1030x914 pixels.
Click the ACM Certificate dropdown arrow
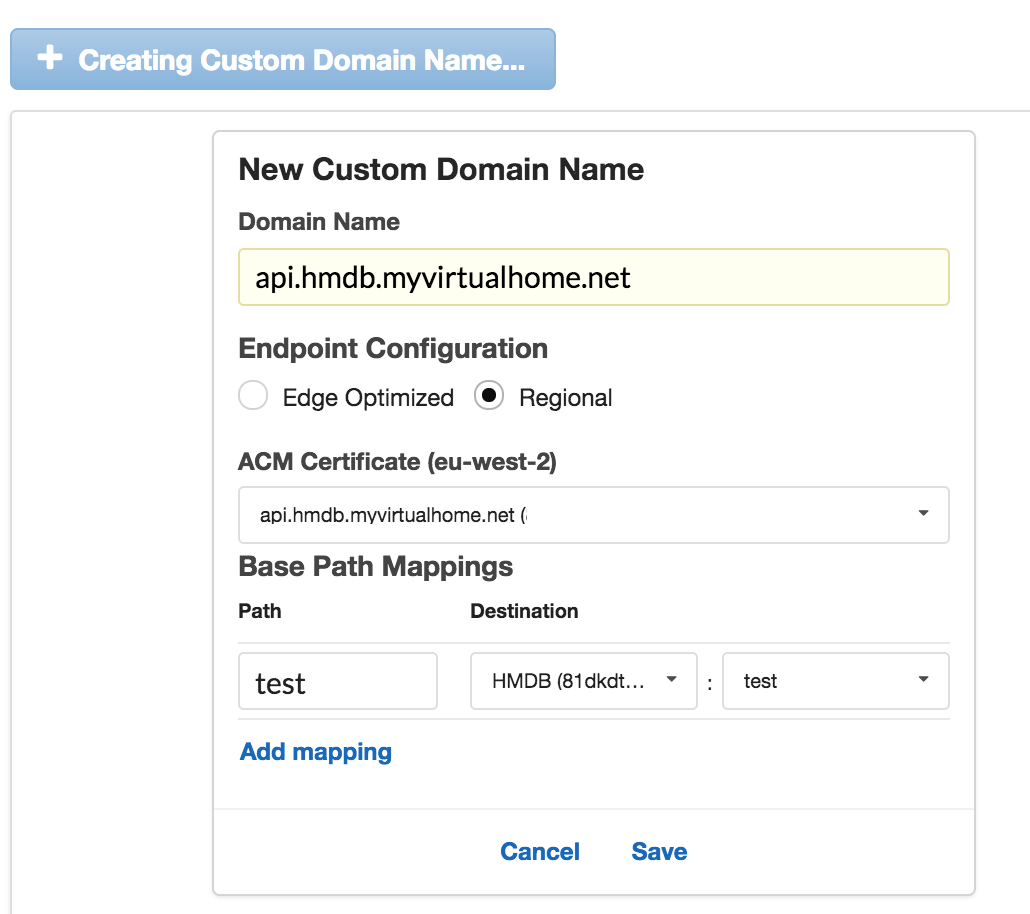click(x=922, y=514)
